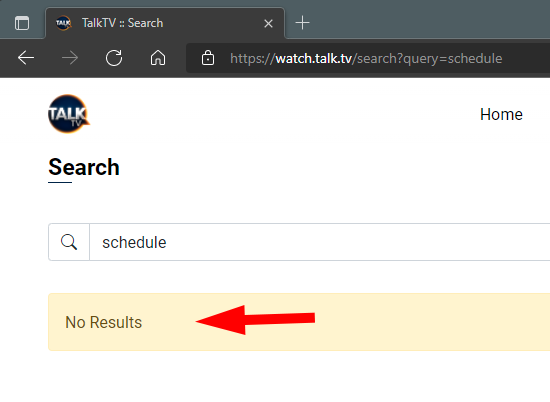The image size is (550, 402).
Task: Click the No Results message text
Action: (103, 322)
